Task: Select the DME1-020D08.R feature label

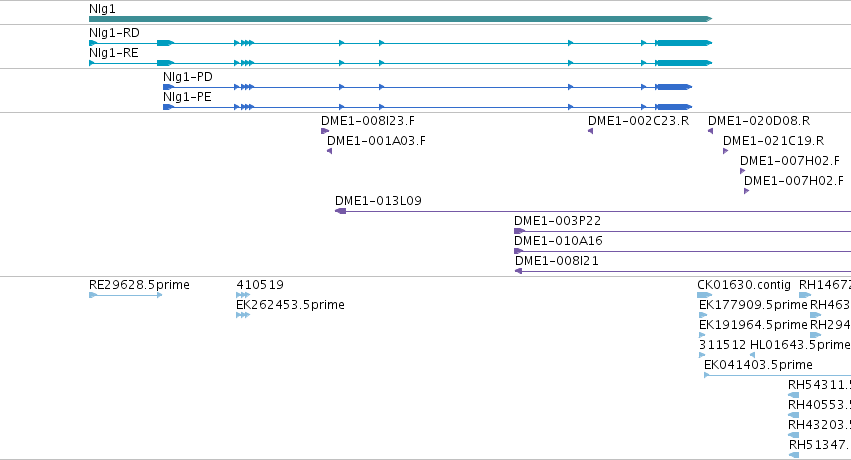Action: click(x=759, y=121)
